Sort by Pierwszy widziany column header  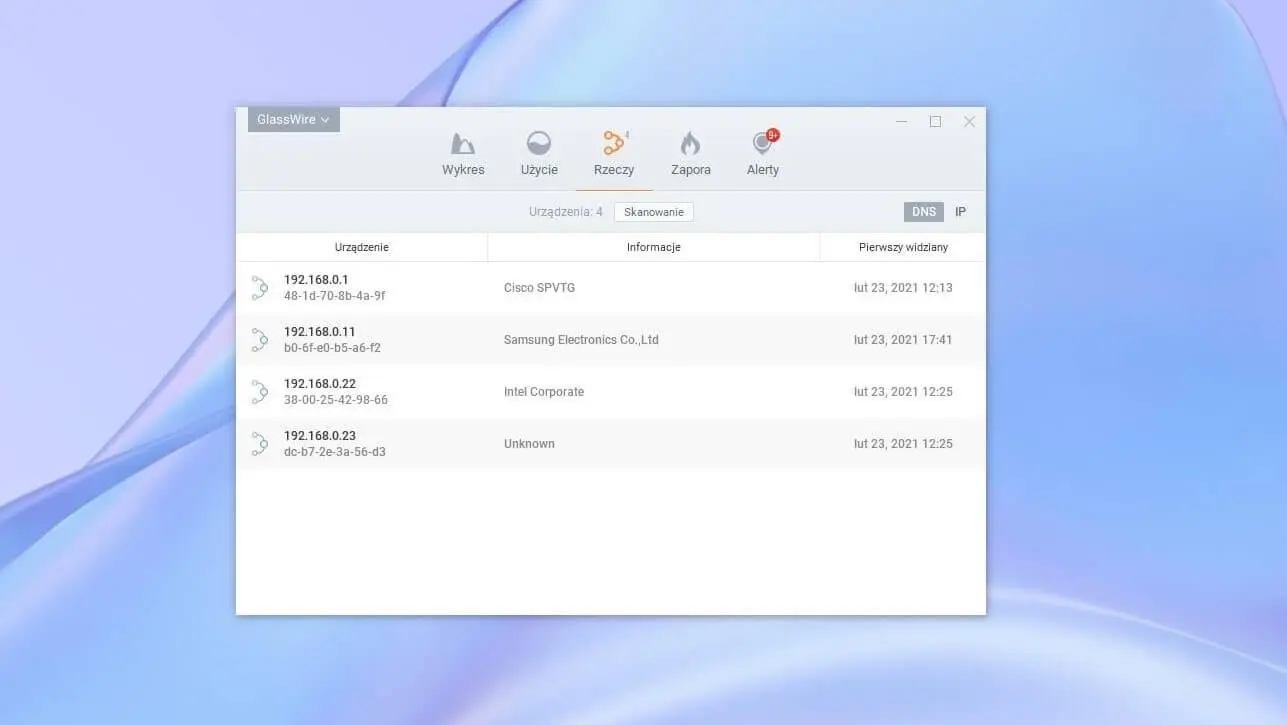click(903, 247)
